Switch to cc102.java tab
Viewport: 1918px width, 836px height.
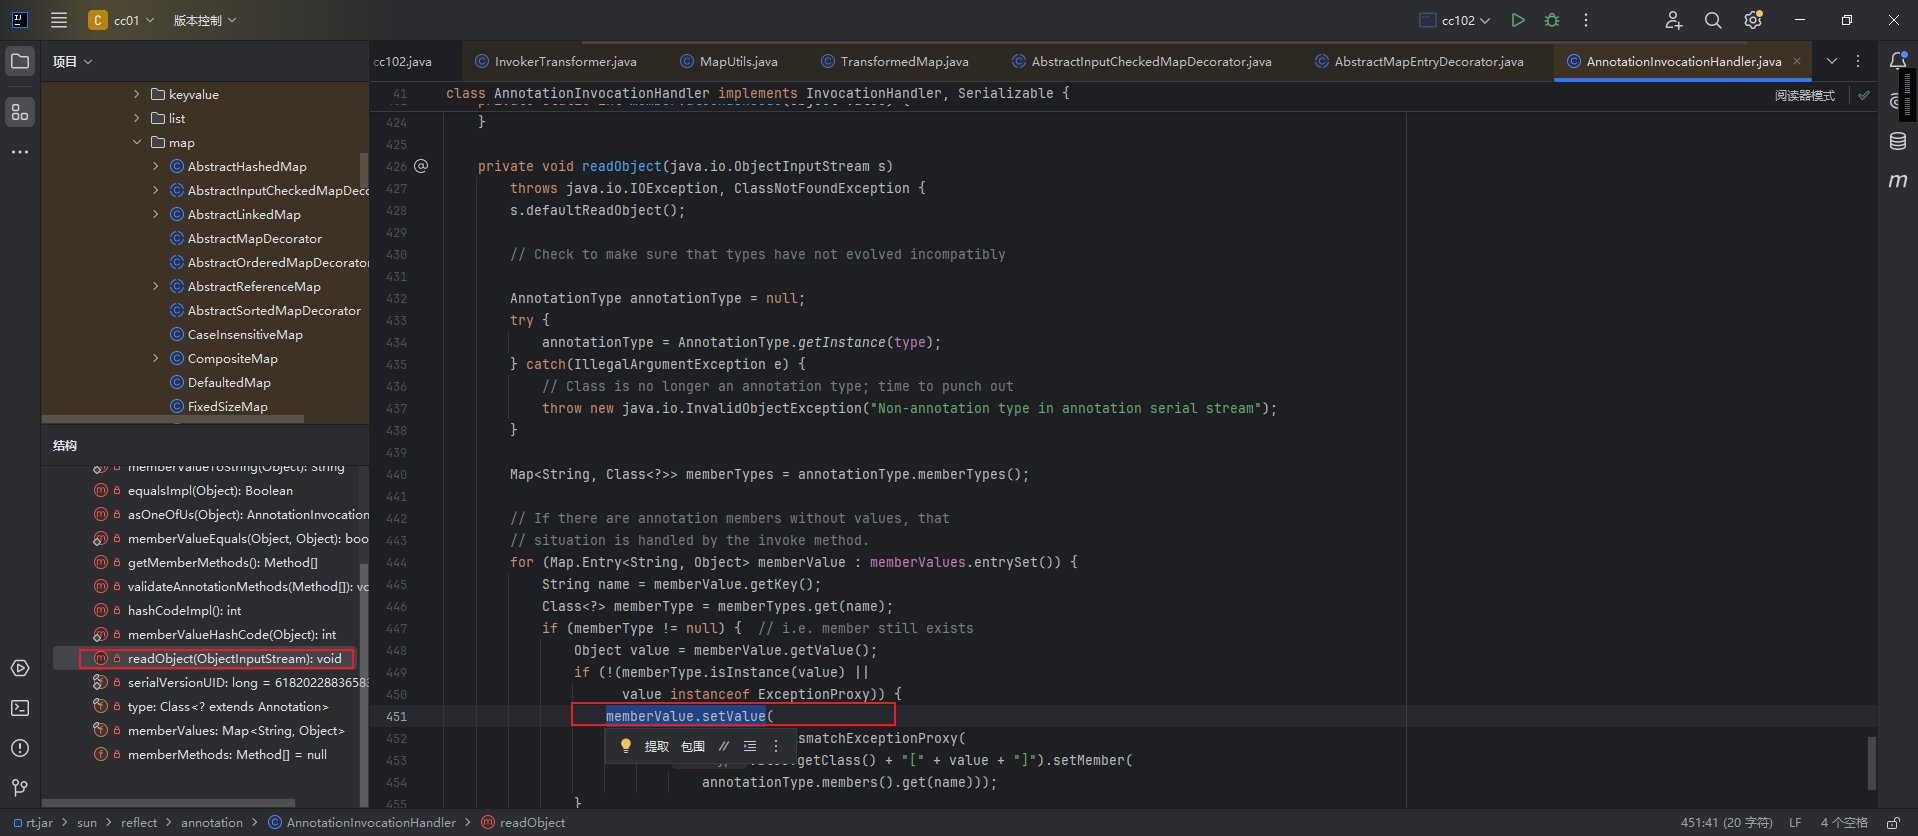403,61
